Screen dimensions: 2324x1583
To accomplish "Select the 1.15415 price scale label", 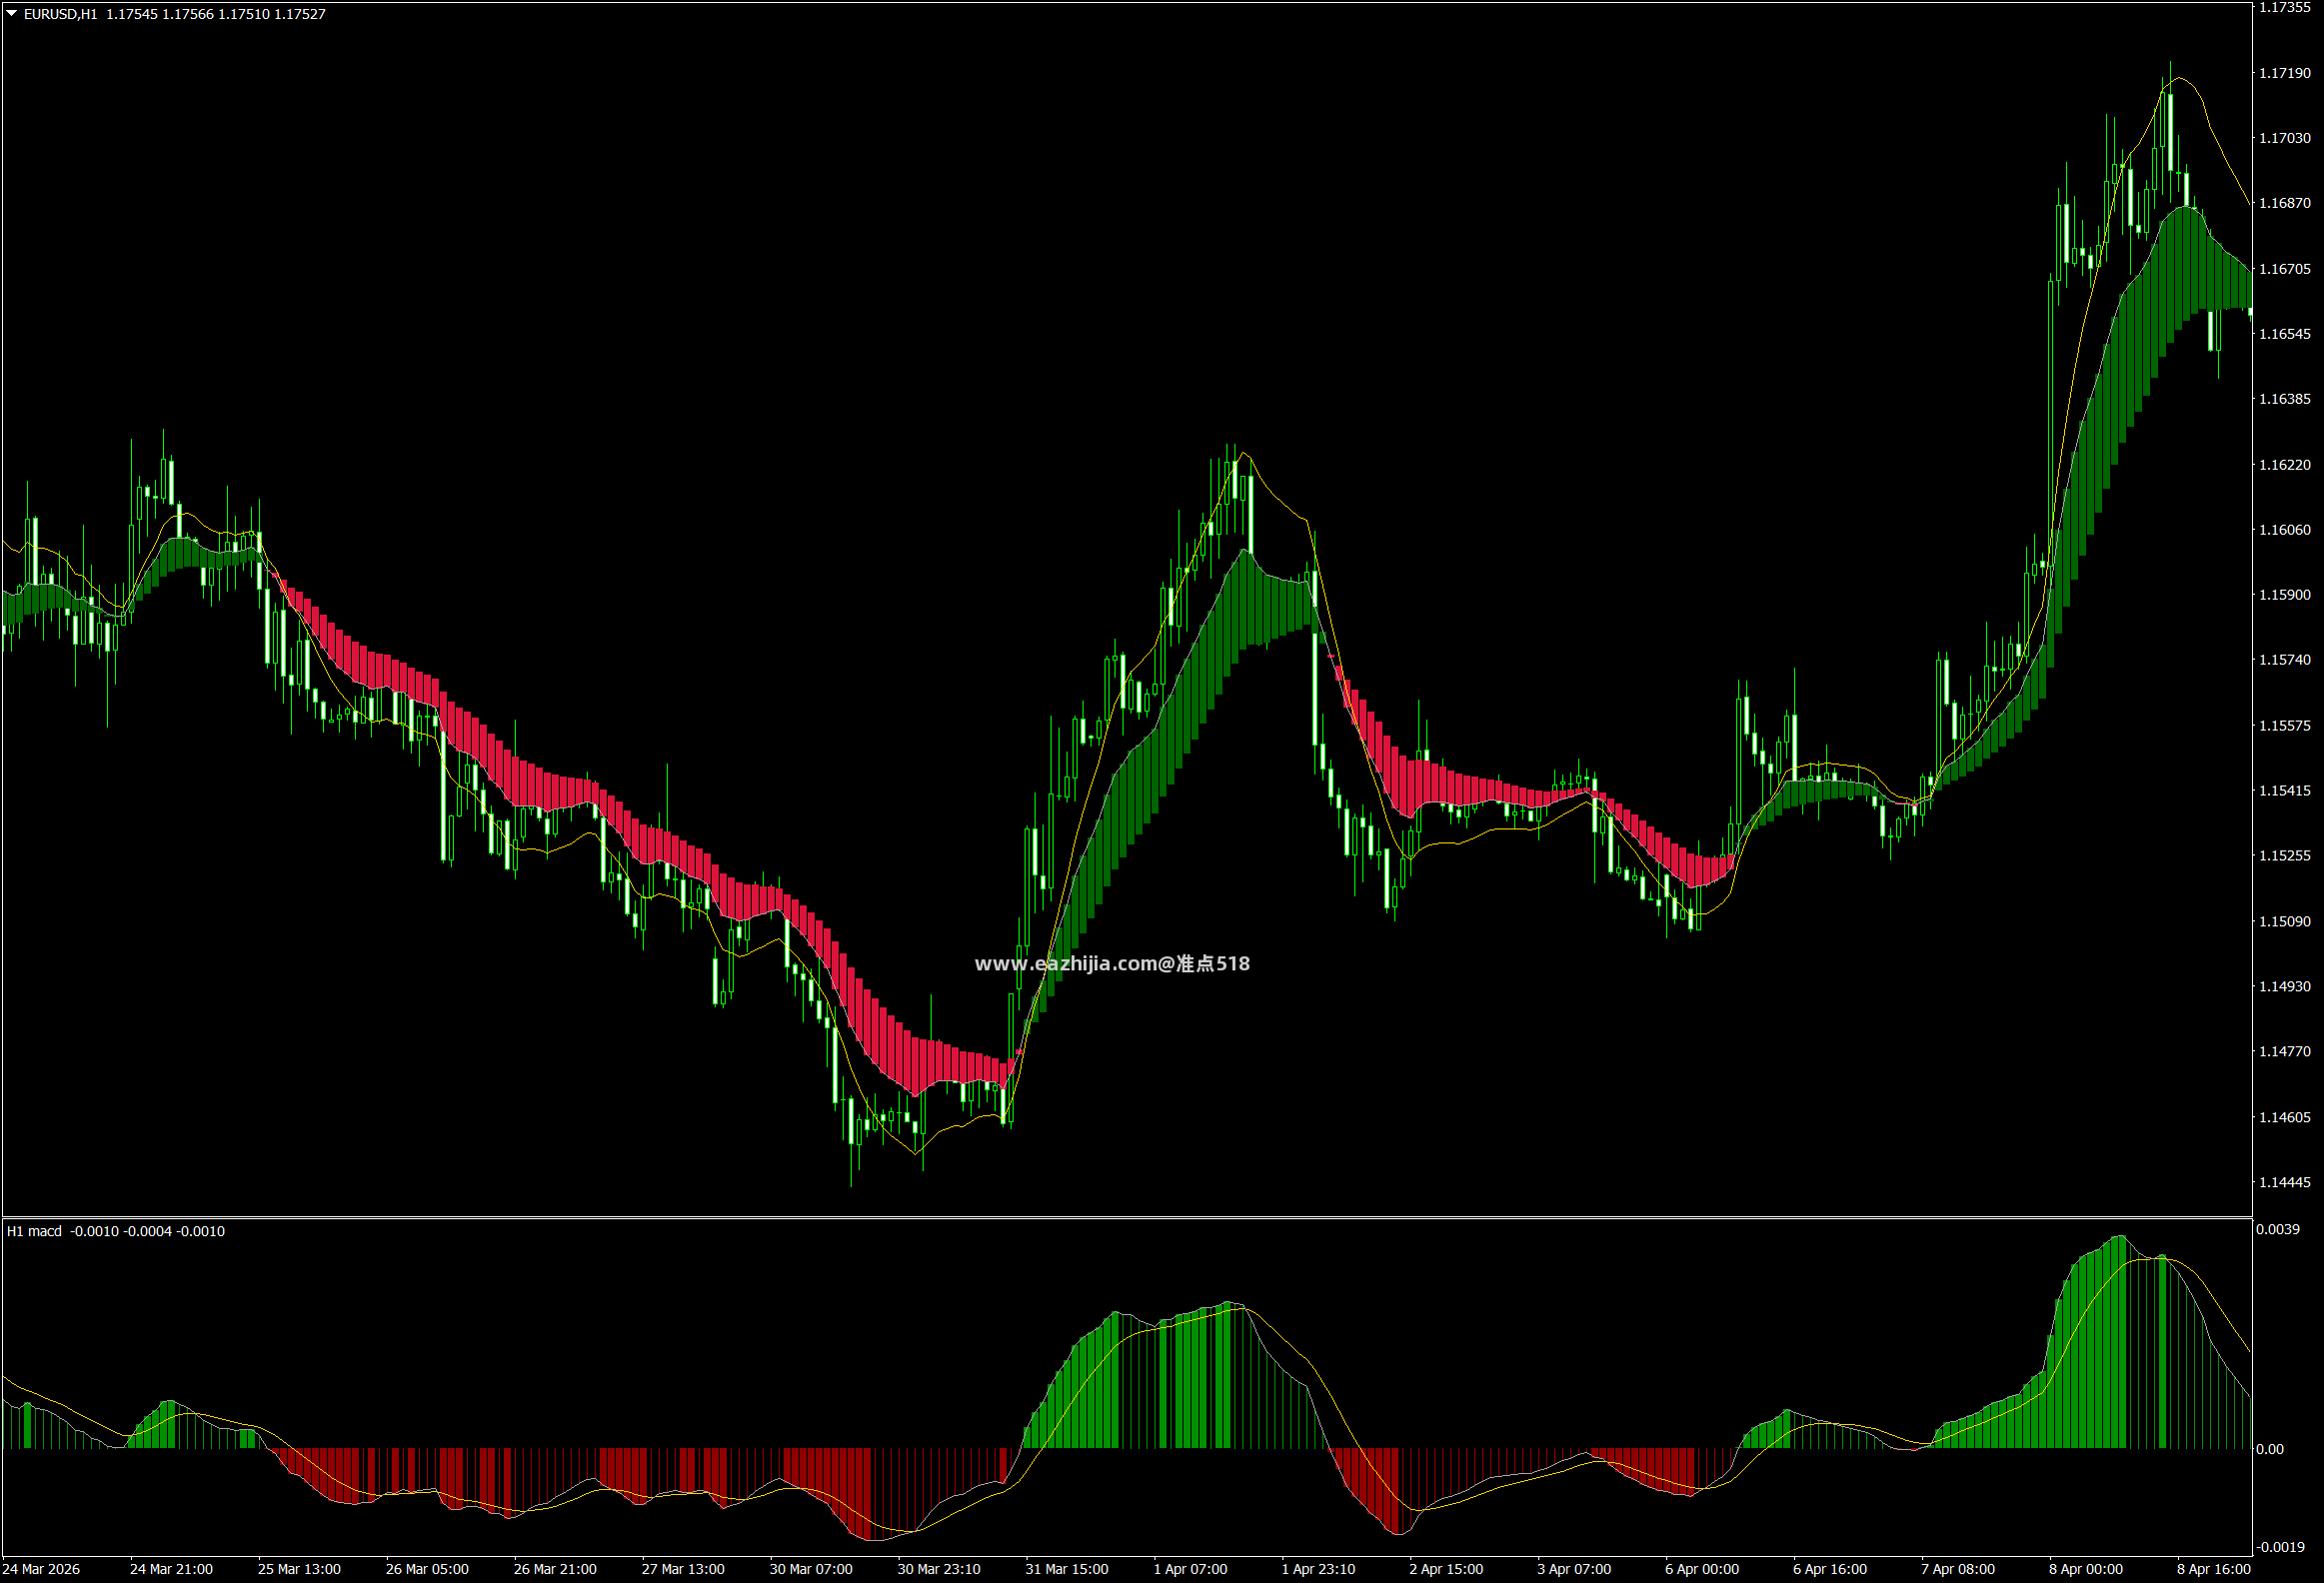I will click(x=2285, y=791).
